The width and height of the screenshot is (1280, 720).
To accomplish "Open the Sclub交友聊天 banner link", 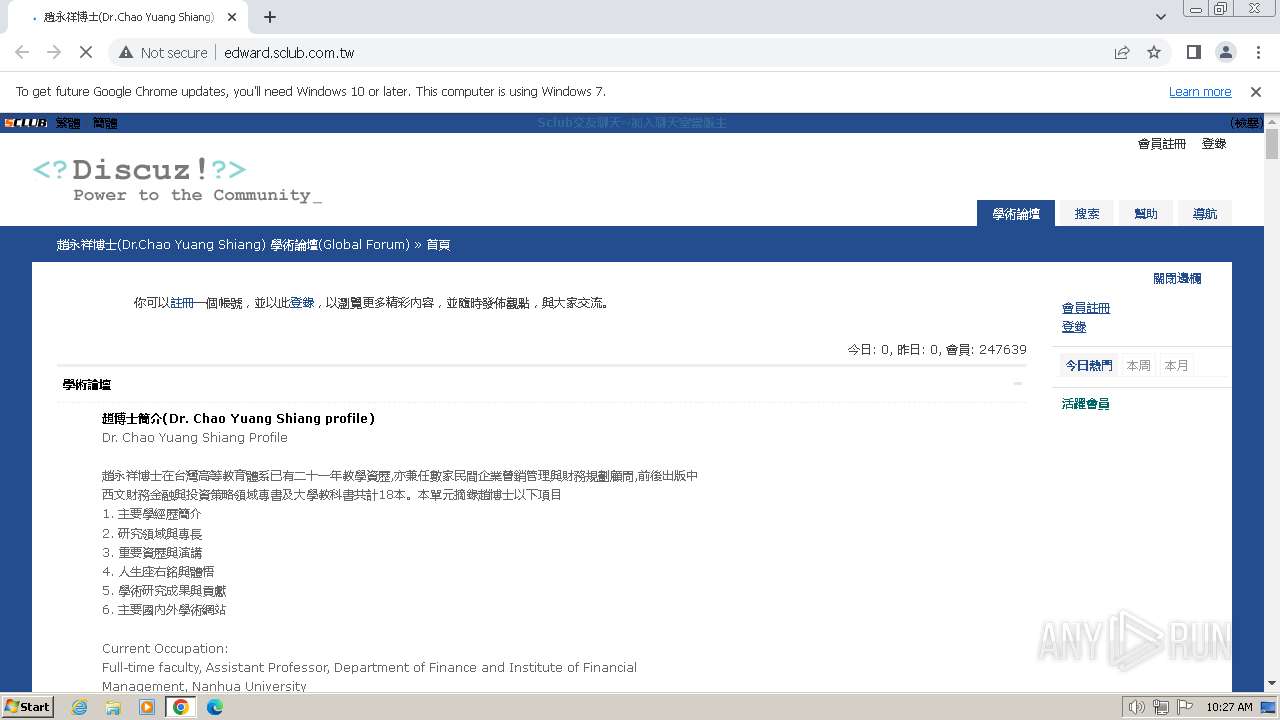I will [632, 123].
